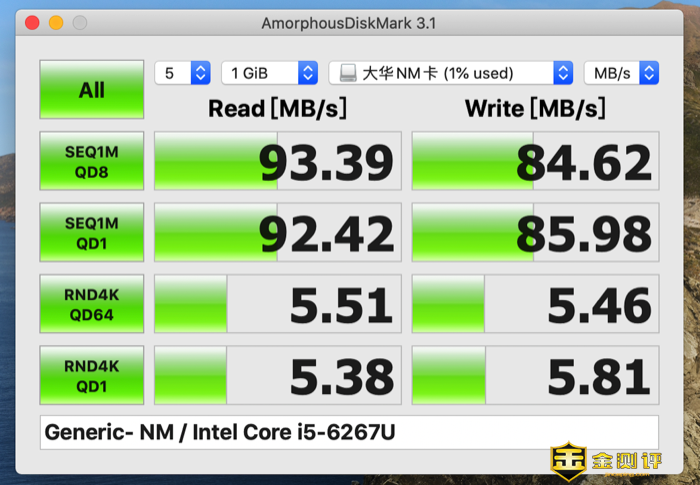Choose a disk from the 大华NM卡 dropdown
Screen dimensions: 700x485
pos(451,73)
